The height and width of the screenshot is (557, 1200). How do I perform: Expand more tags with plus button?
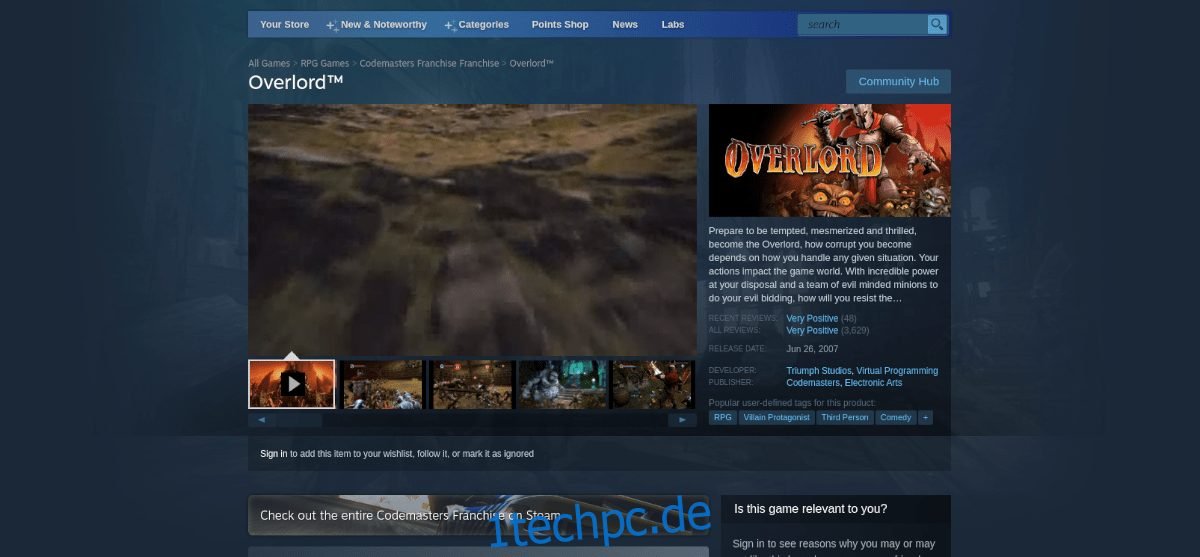[x=925, y=417]
